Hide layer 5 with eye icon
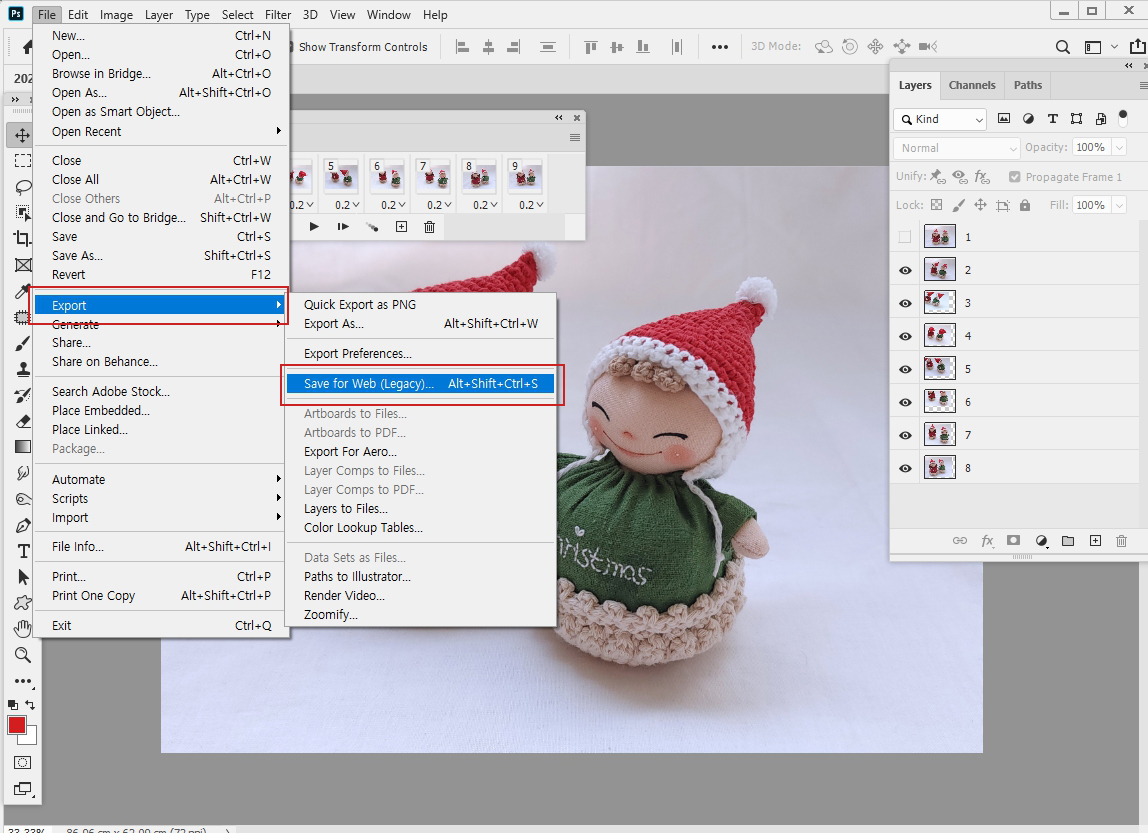The width and height of the screenshot is (1148, 833). point(906,369)
